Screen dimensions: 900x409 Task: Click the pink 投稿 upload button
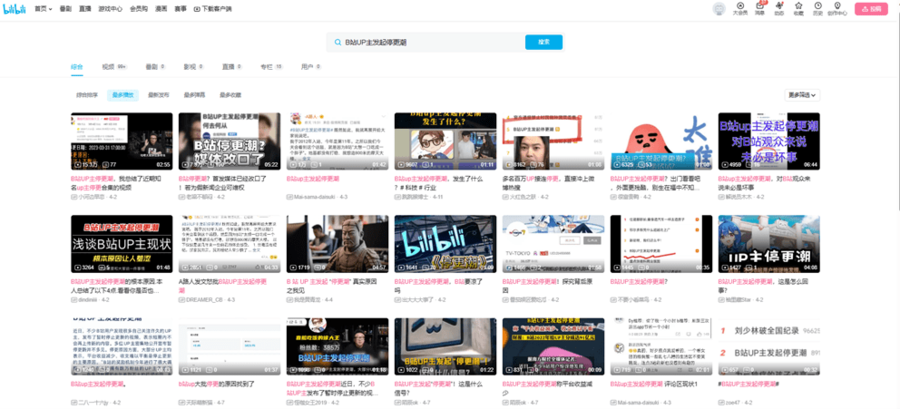[x=871, y=8]
